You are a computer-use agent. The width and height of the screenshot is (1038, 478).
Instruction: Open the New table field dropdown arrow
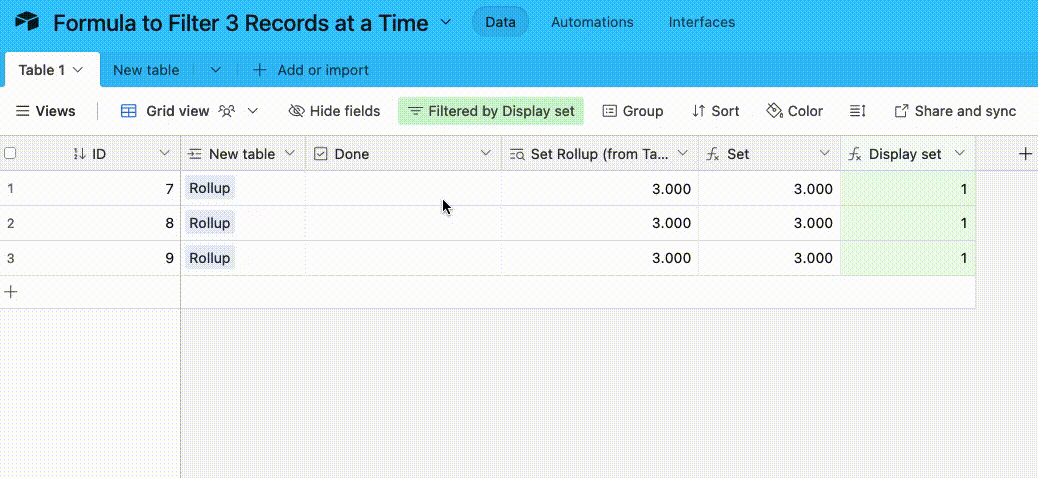(289, 154)
